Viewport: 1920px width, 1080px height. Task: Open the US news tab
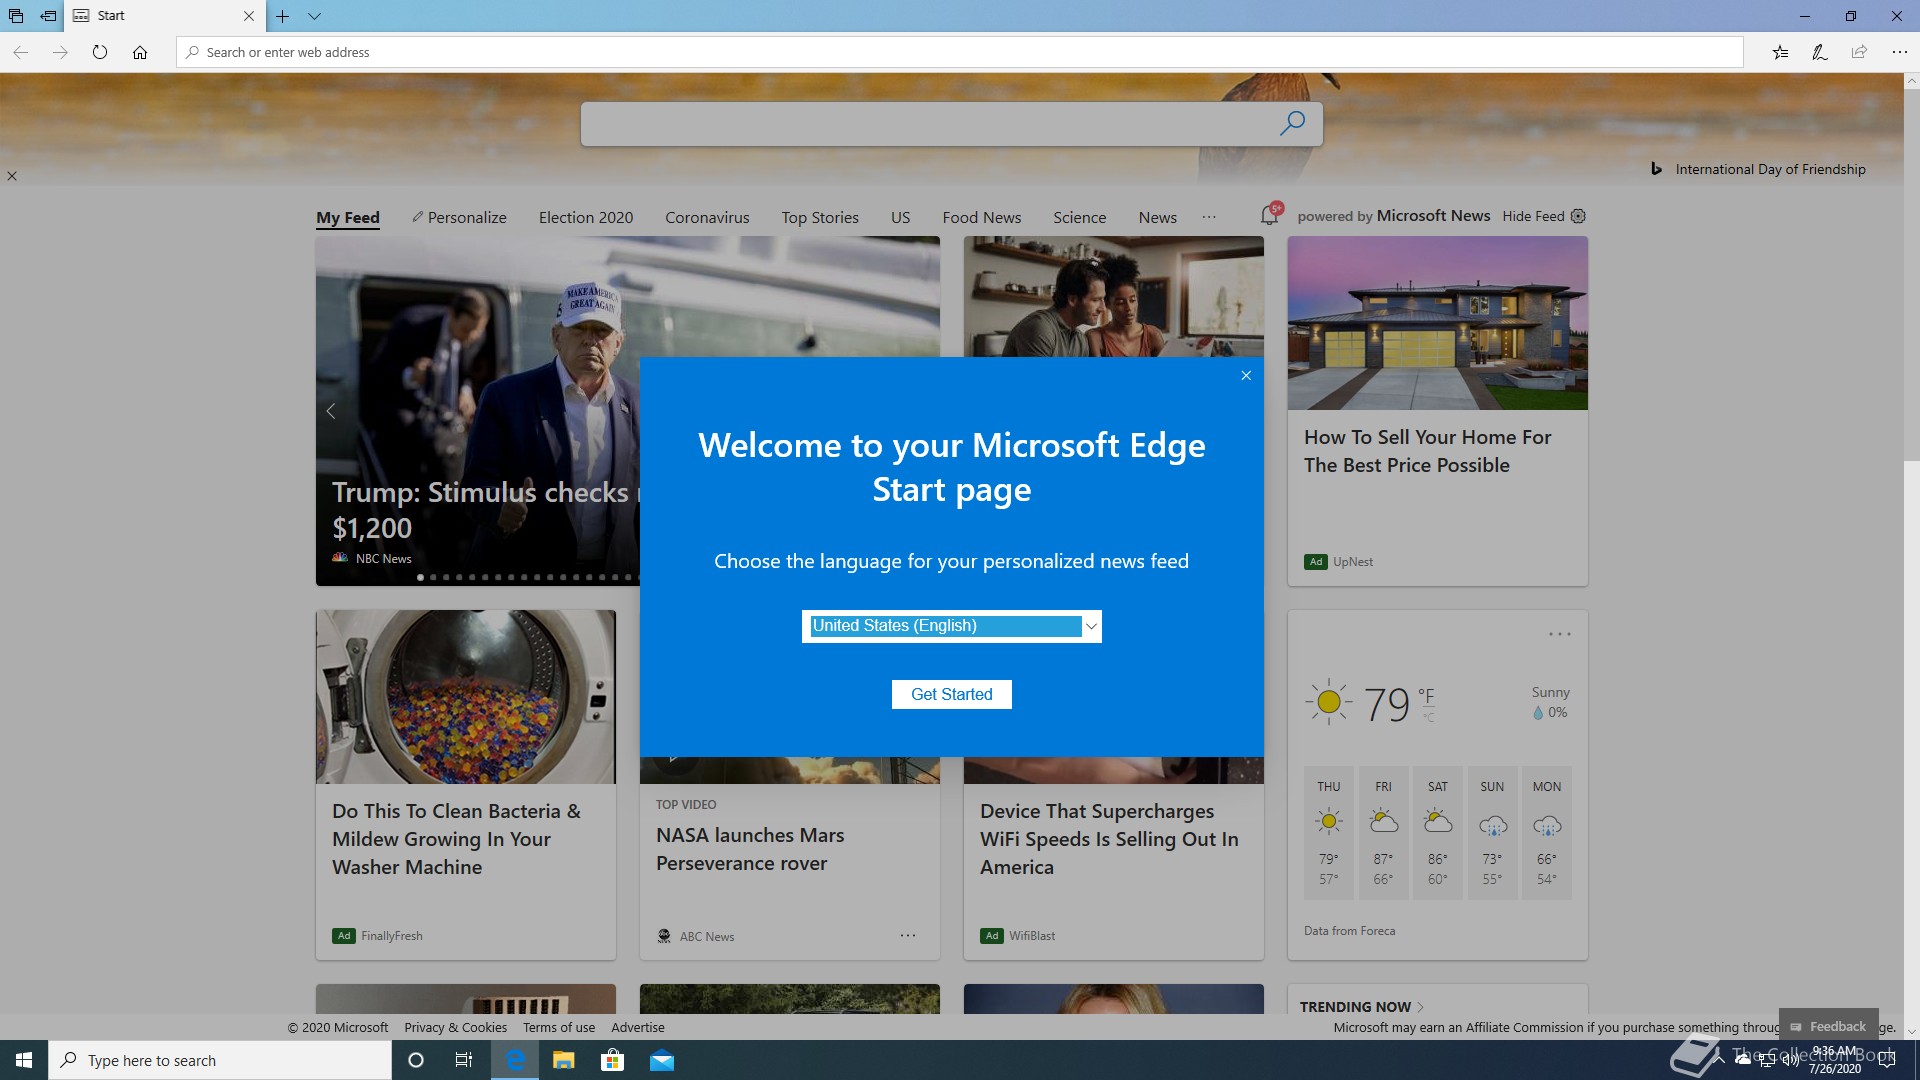[900, 217]
